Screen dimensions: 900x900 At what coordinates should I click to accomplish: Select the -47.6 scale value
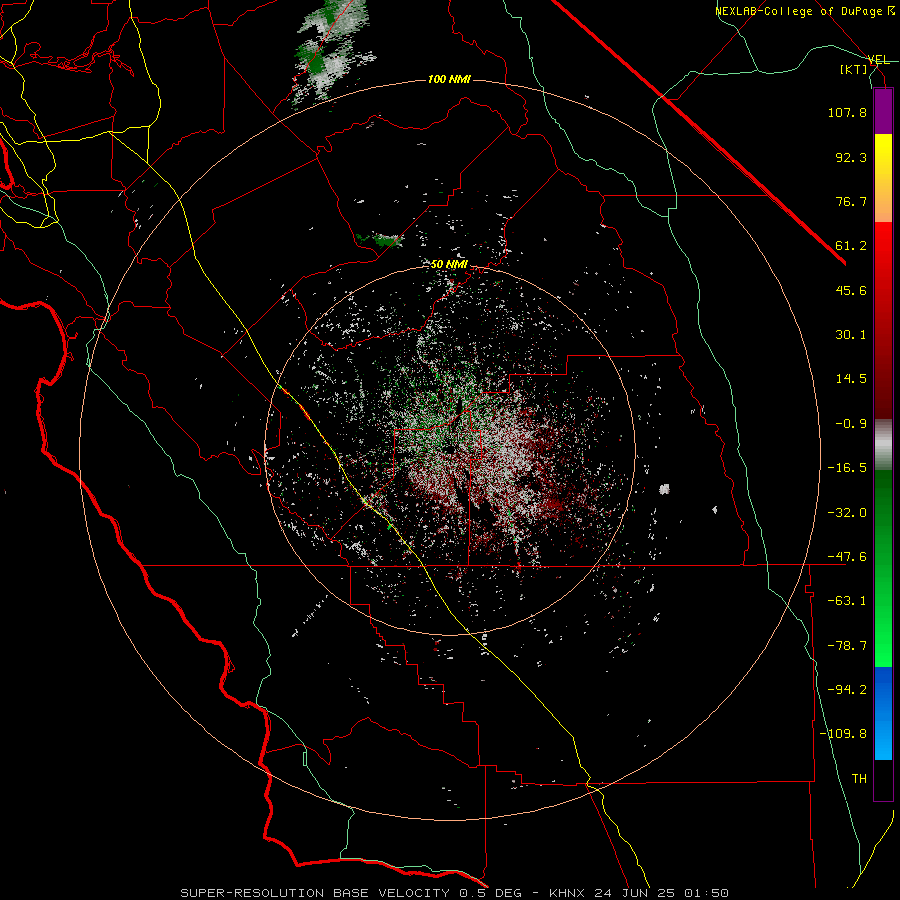click(x=847, y=557)
